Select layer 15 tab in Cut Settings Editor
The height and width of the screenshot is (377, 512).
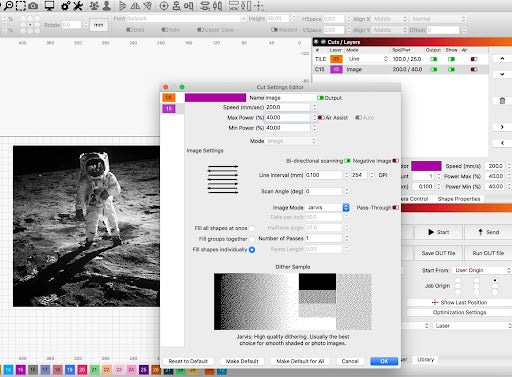(169, 108)
